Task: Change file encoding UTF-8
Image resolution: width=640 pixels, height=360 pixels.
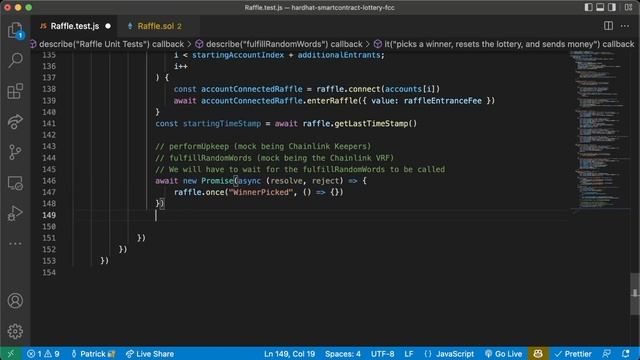Action: tap(382, 354)
